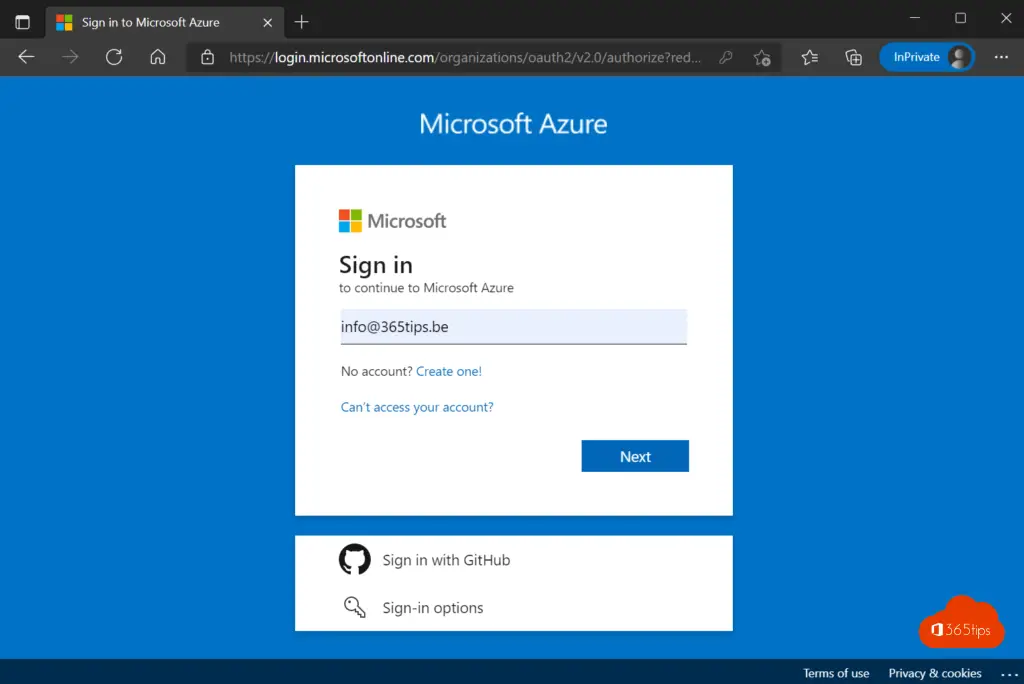Click the browser Back arrow
Screen dimensions: 1024x684
(26, 57)
